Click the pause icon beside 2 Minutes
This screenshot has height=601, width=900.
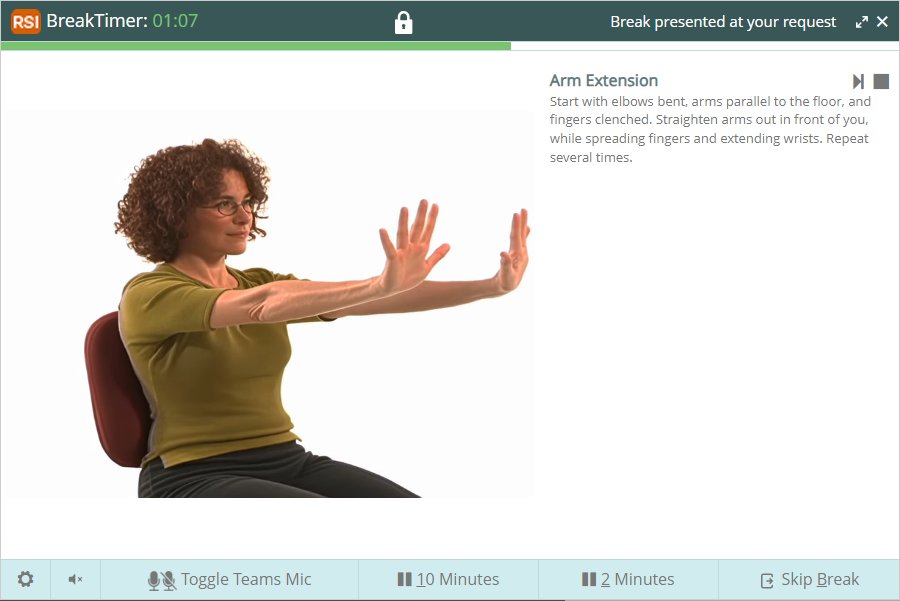click(x=589, y=579)
